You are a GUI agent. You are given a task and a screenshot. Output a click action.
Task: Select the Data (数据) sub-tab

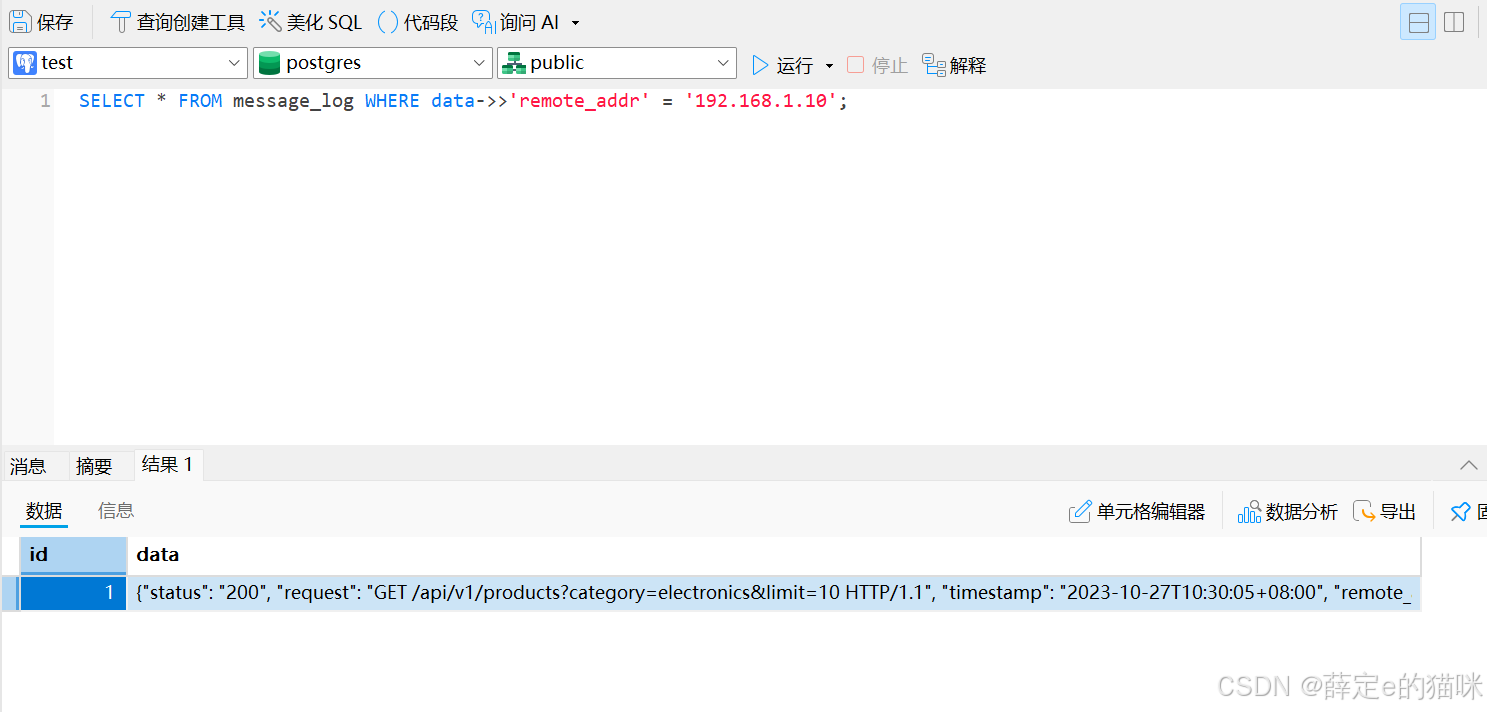pos(44,511)
